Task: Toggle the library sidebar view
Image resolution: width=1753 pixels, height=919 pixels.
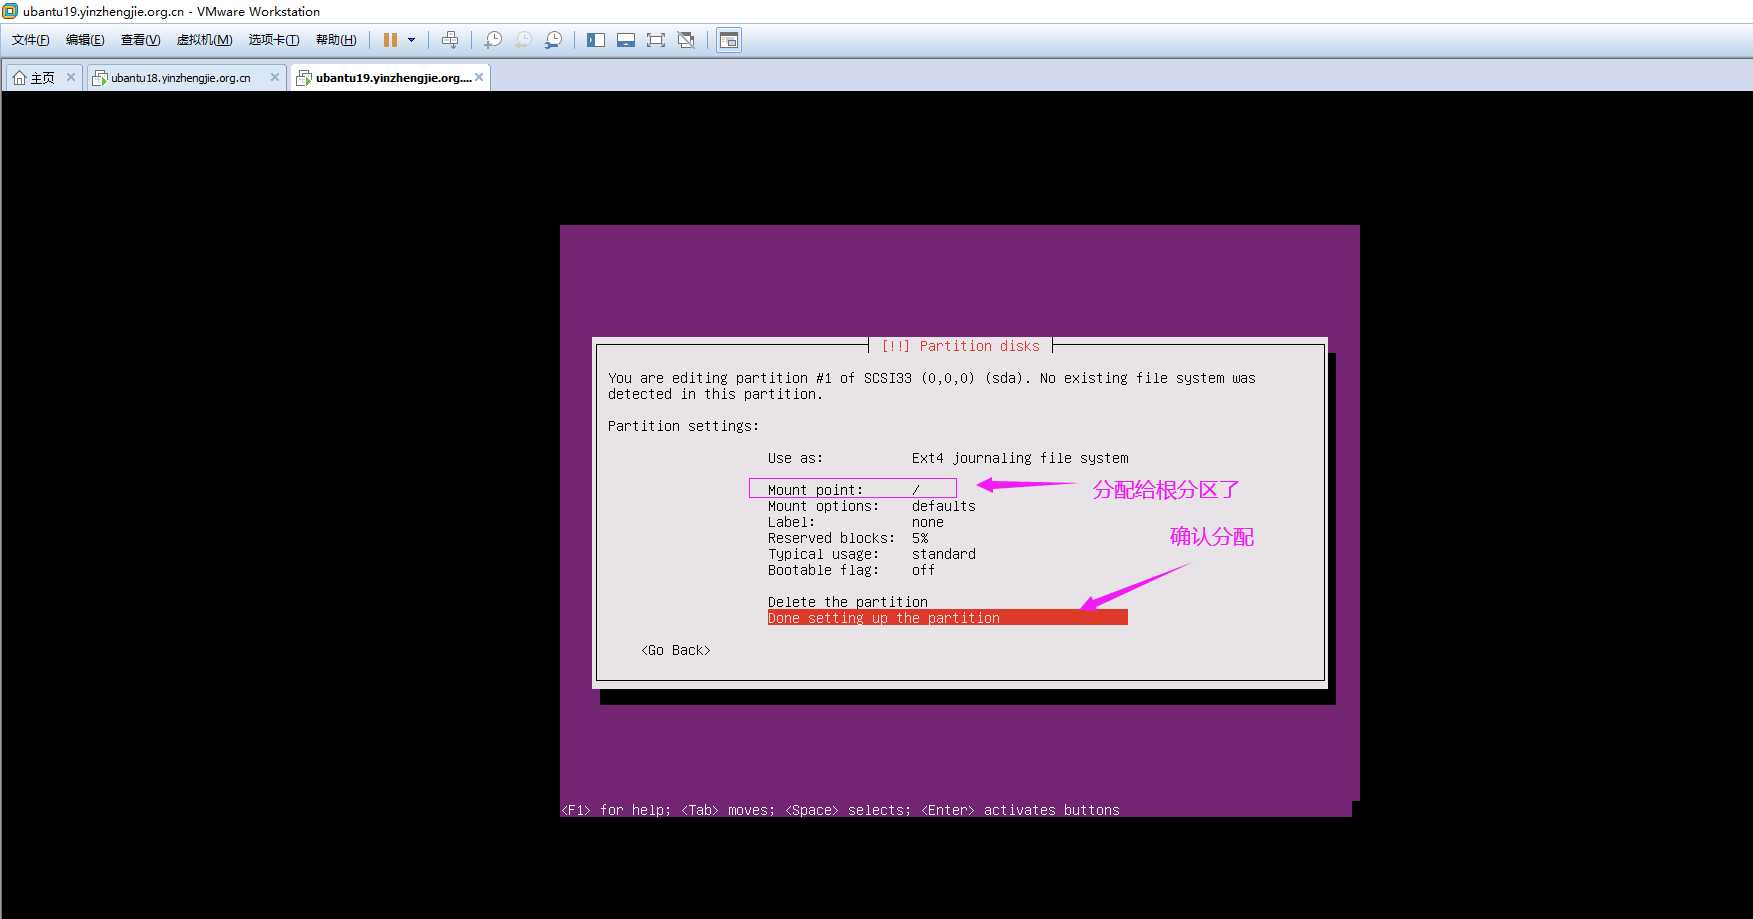Action: (x=596, y=40)
